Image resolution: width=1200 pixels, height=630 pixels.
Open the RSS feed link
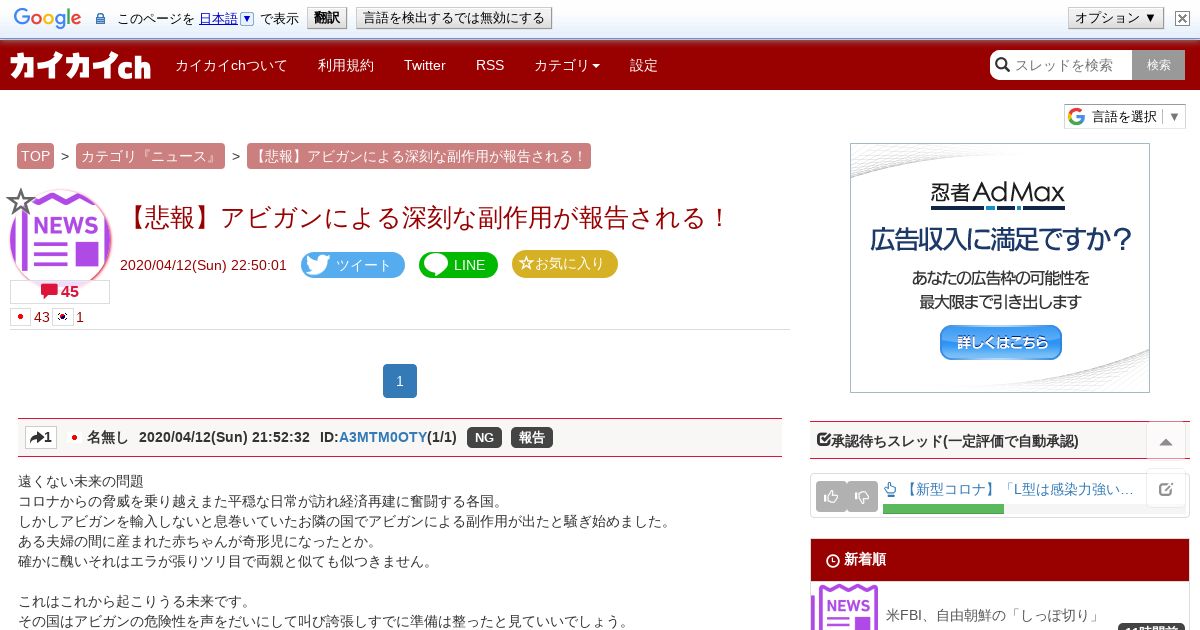point(490,65)
